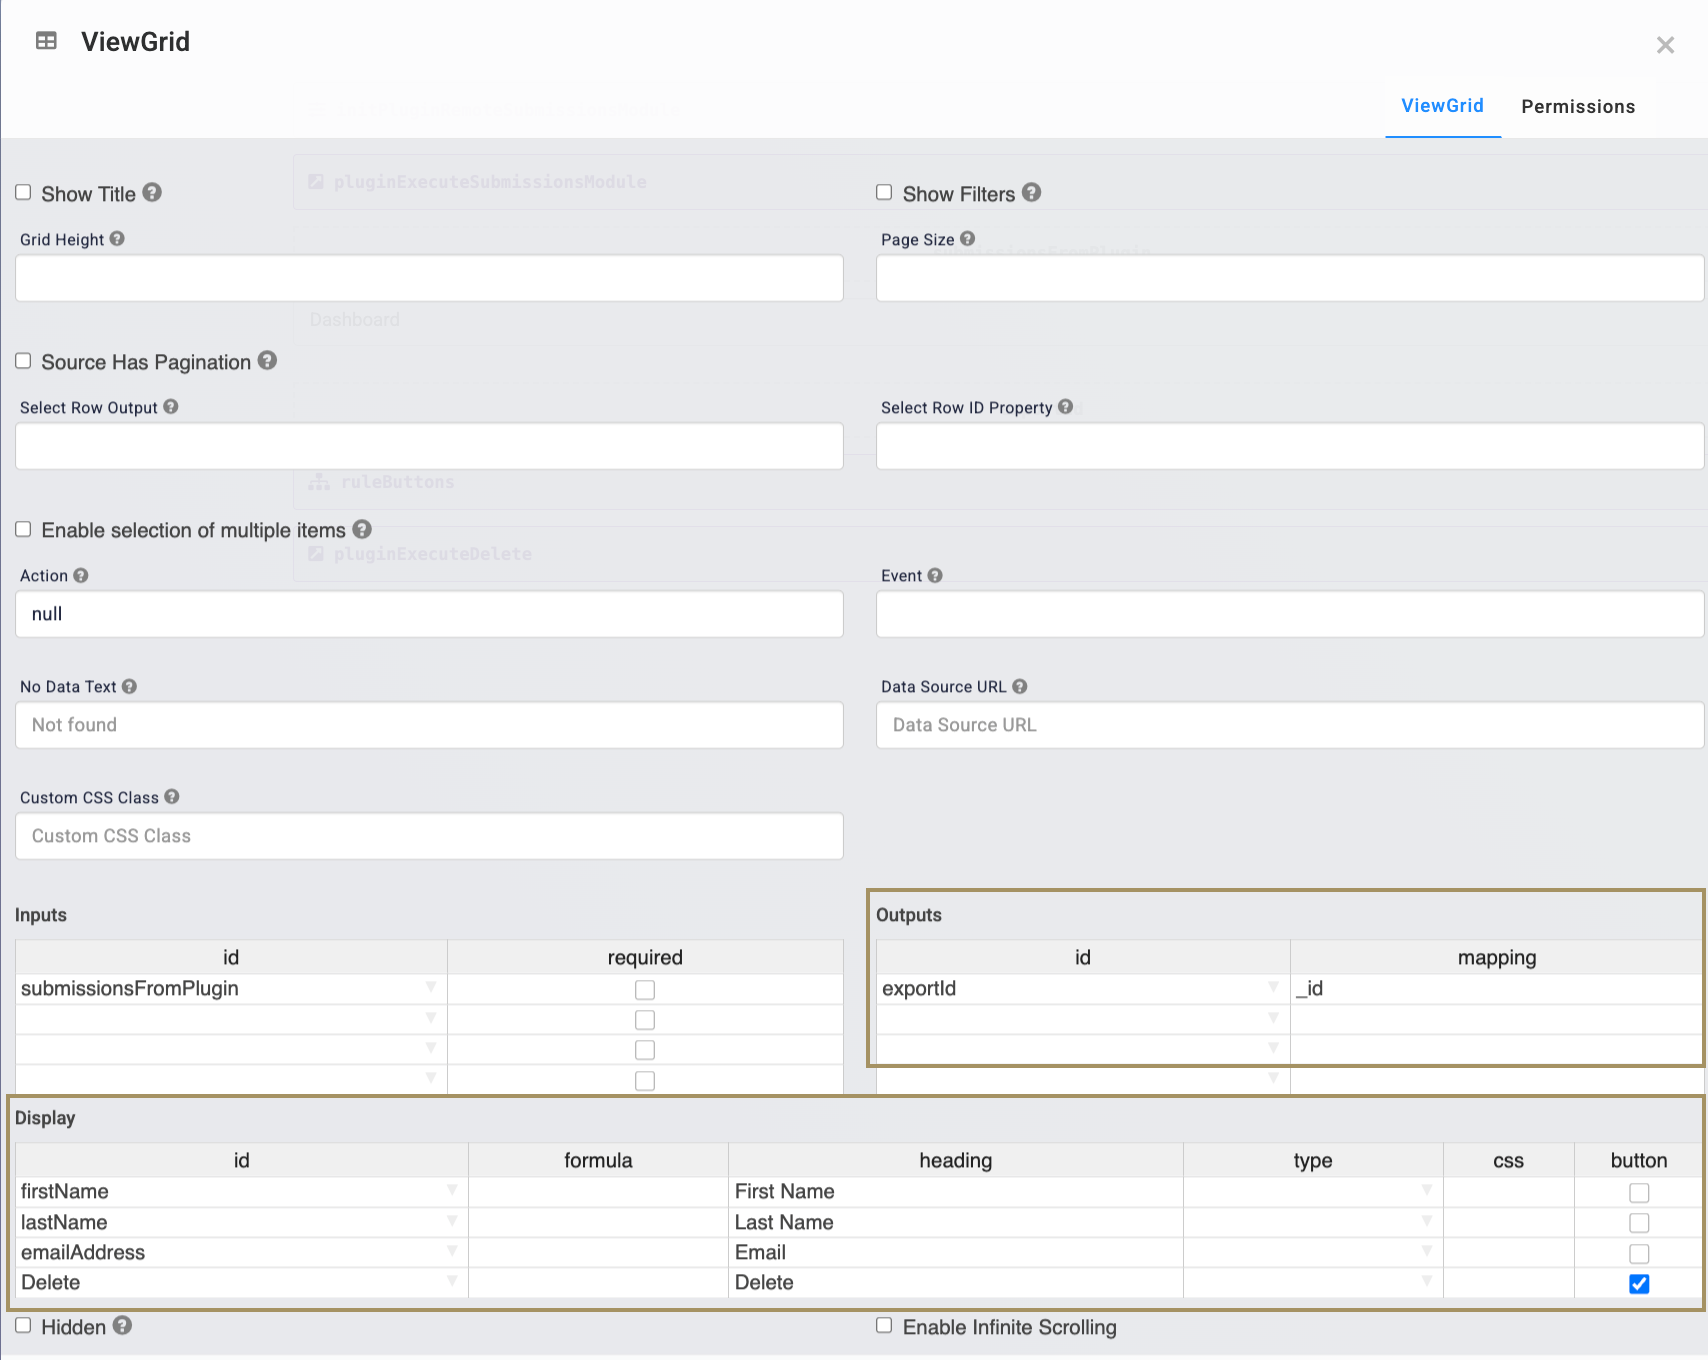Screen dimensions: 1708x1360
Task: Click the ViewGrid grid icon in the header
Action: [x=46, y=41]
